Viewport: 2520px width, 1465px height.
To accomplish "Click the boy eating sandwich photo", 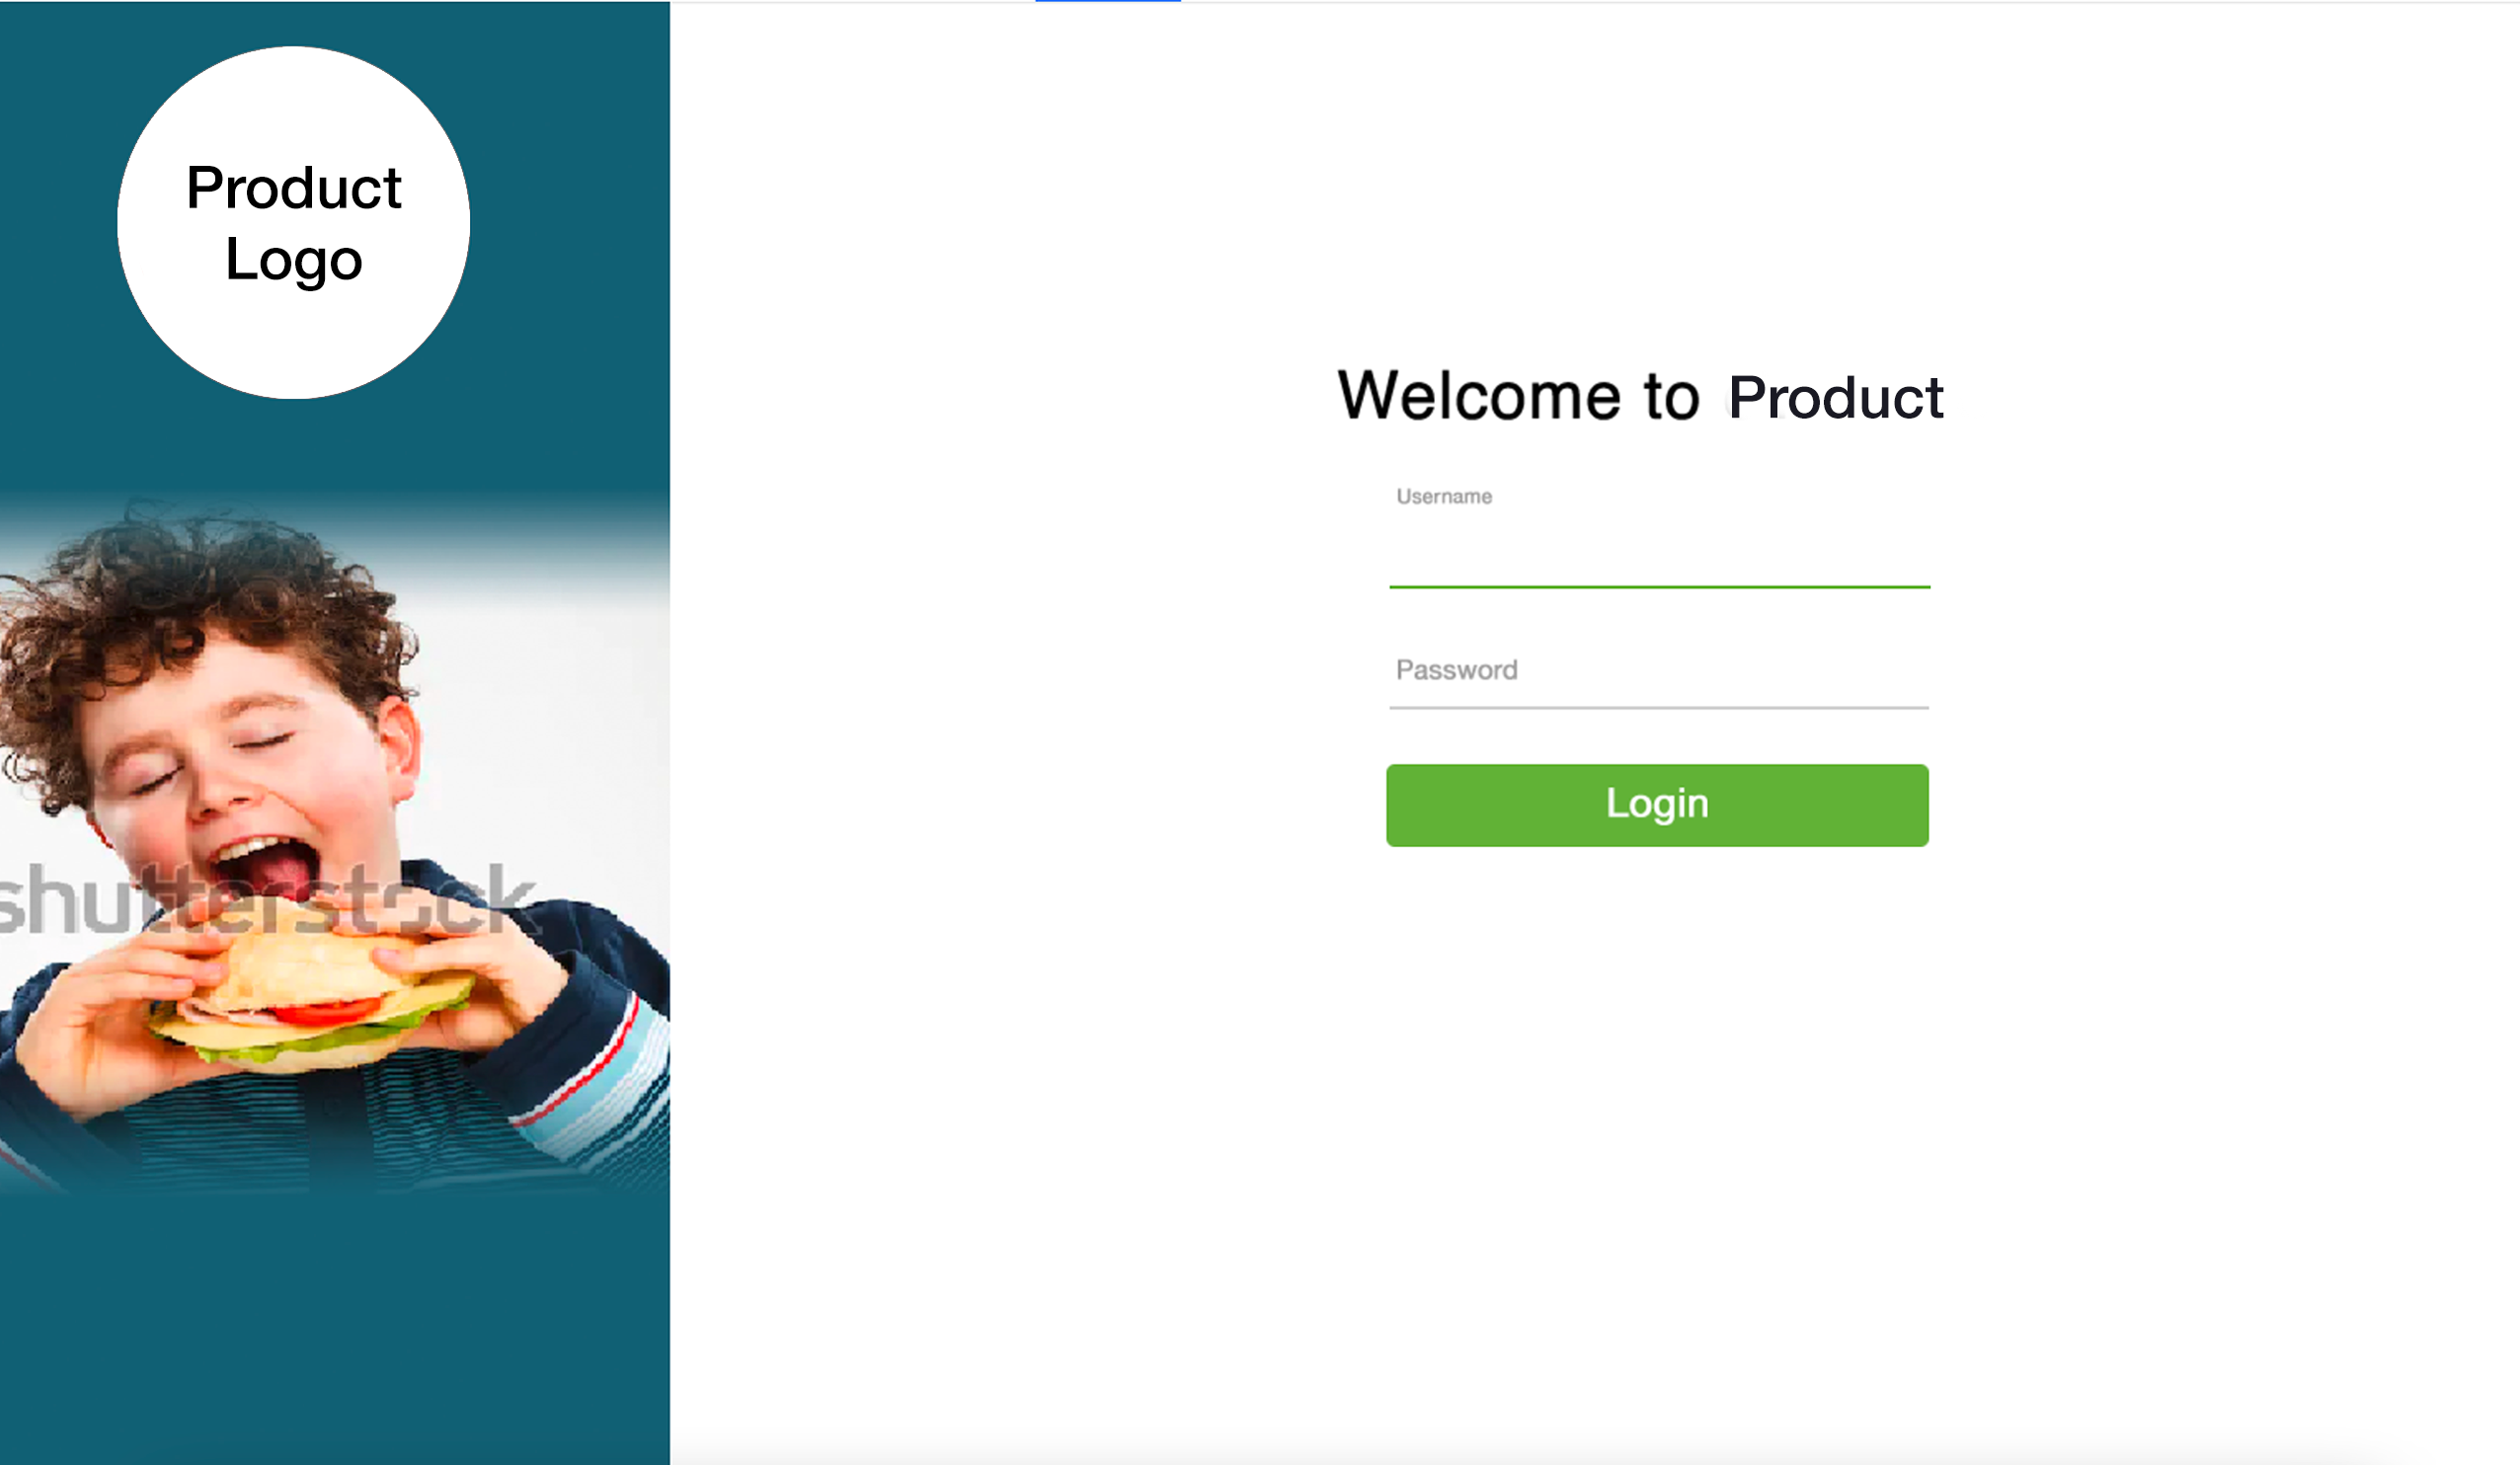I will coord(335,845).
